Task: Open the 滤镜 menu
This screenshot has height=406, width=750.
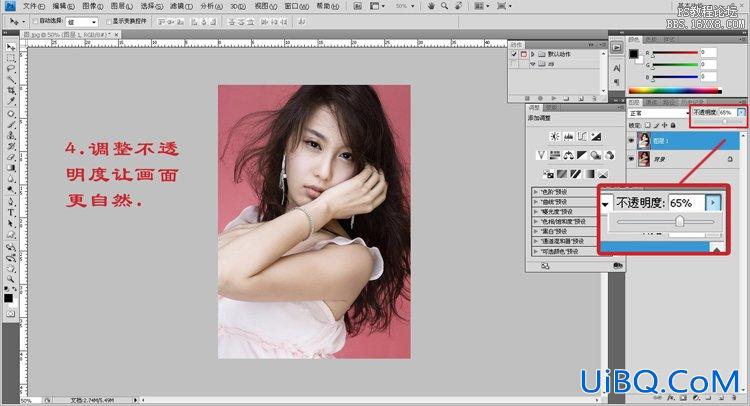Action: tap(181, 6)
